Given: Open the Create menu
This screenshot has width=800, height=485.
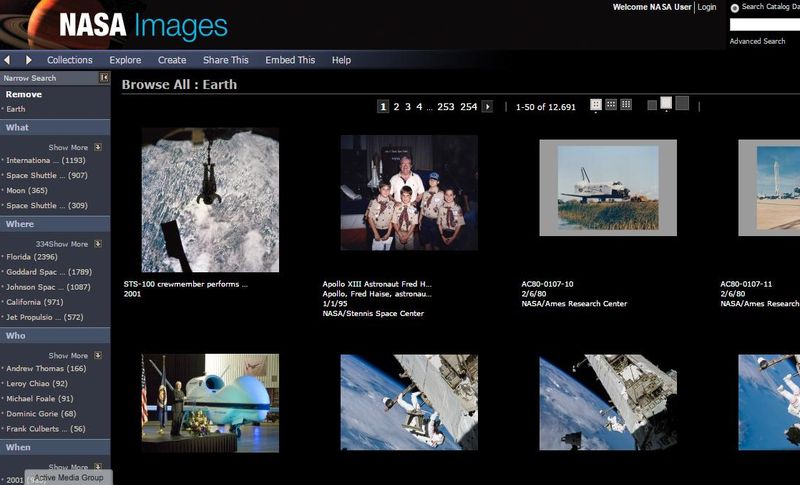Looking at the screenshot, I should (172, 60).
